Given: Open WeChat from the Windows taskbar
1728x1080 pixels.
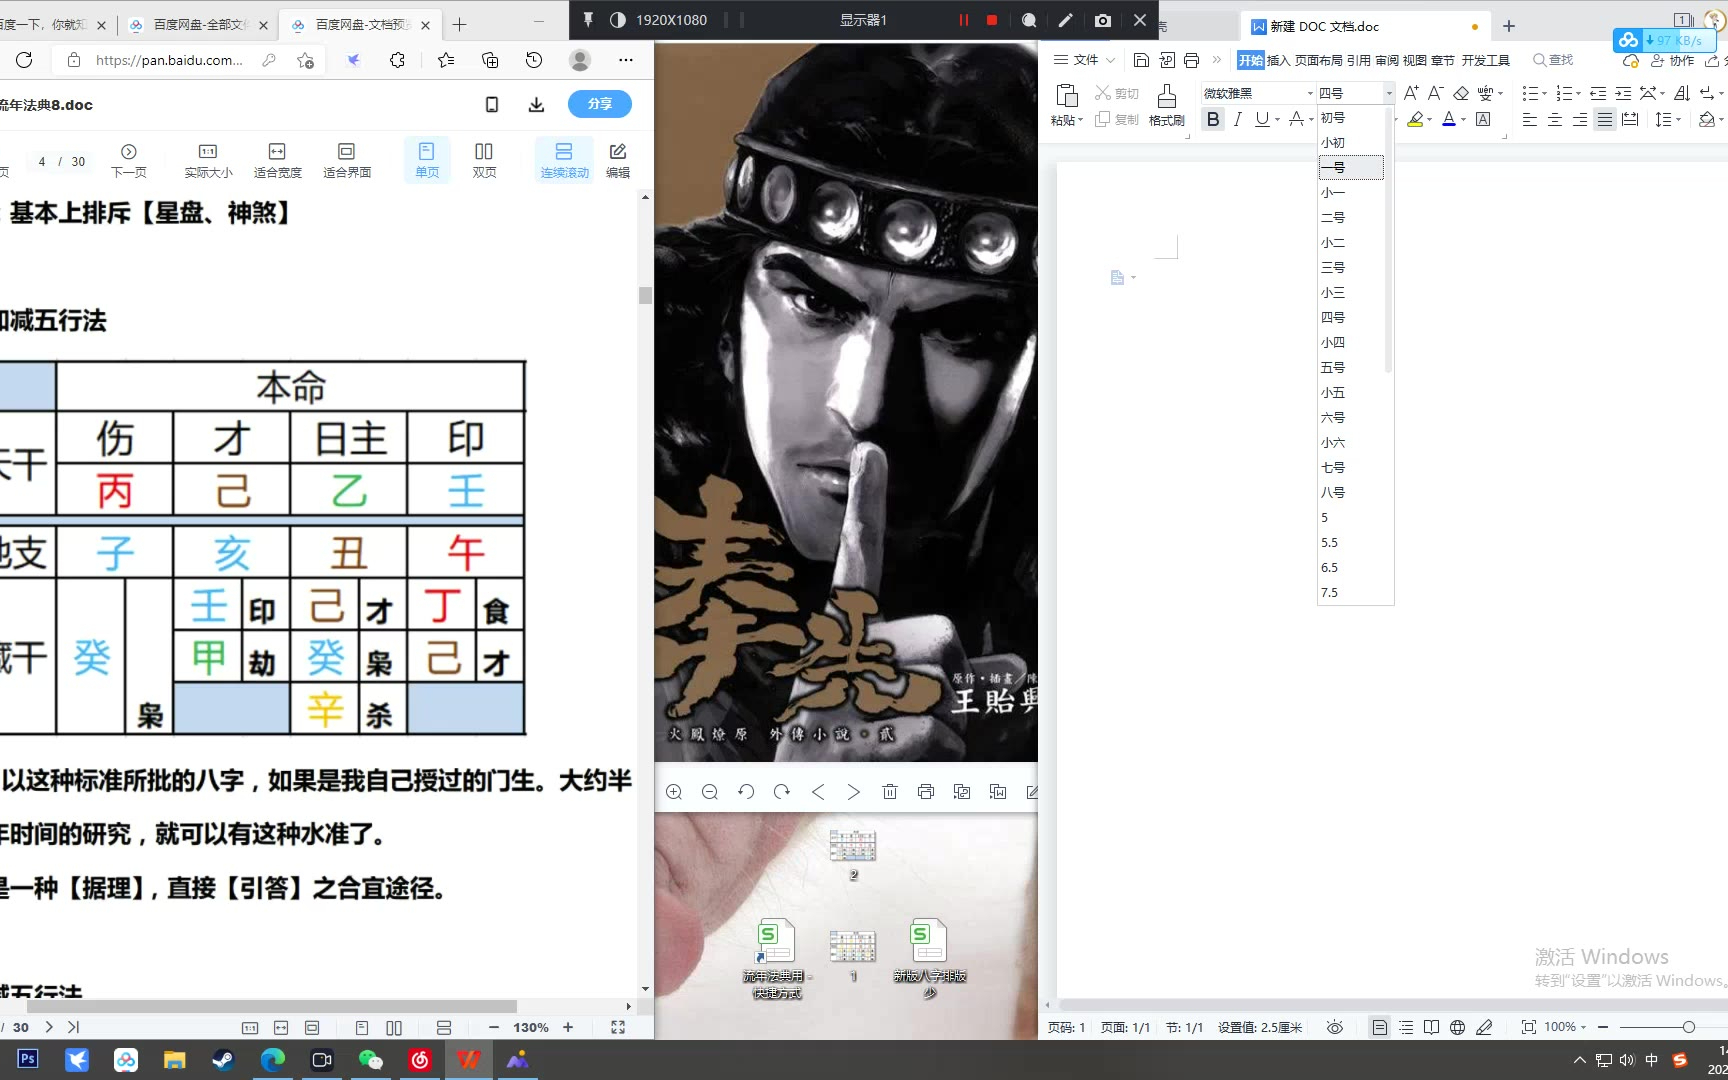Looking at the screenshot, I should tap(370, 1059).
